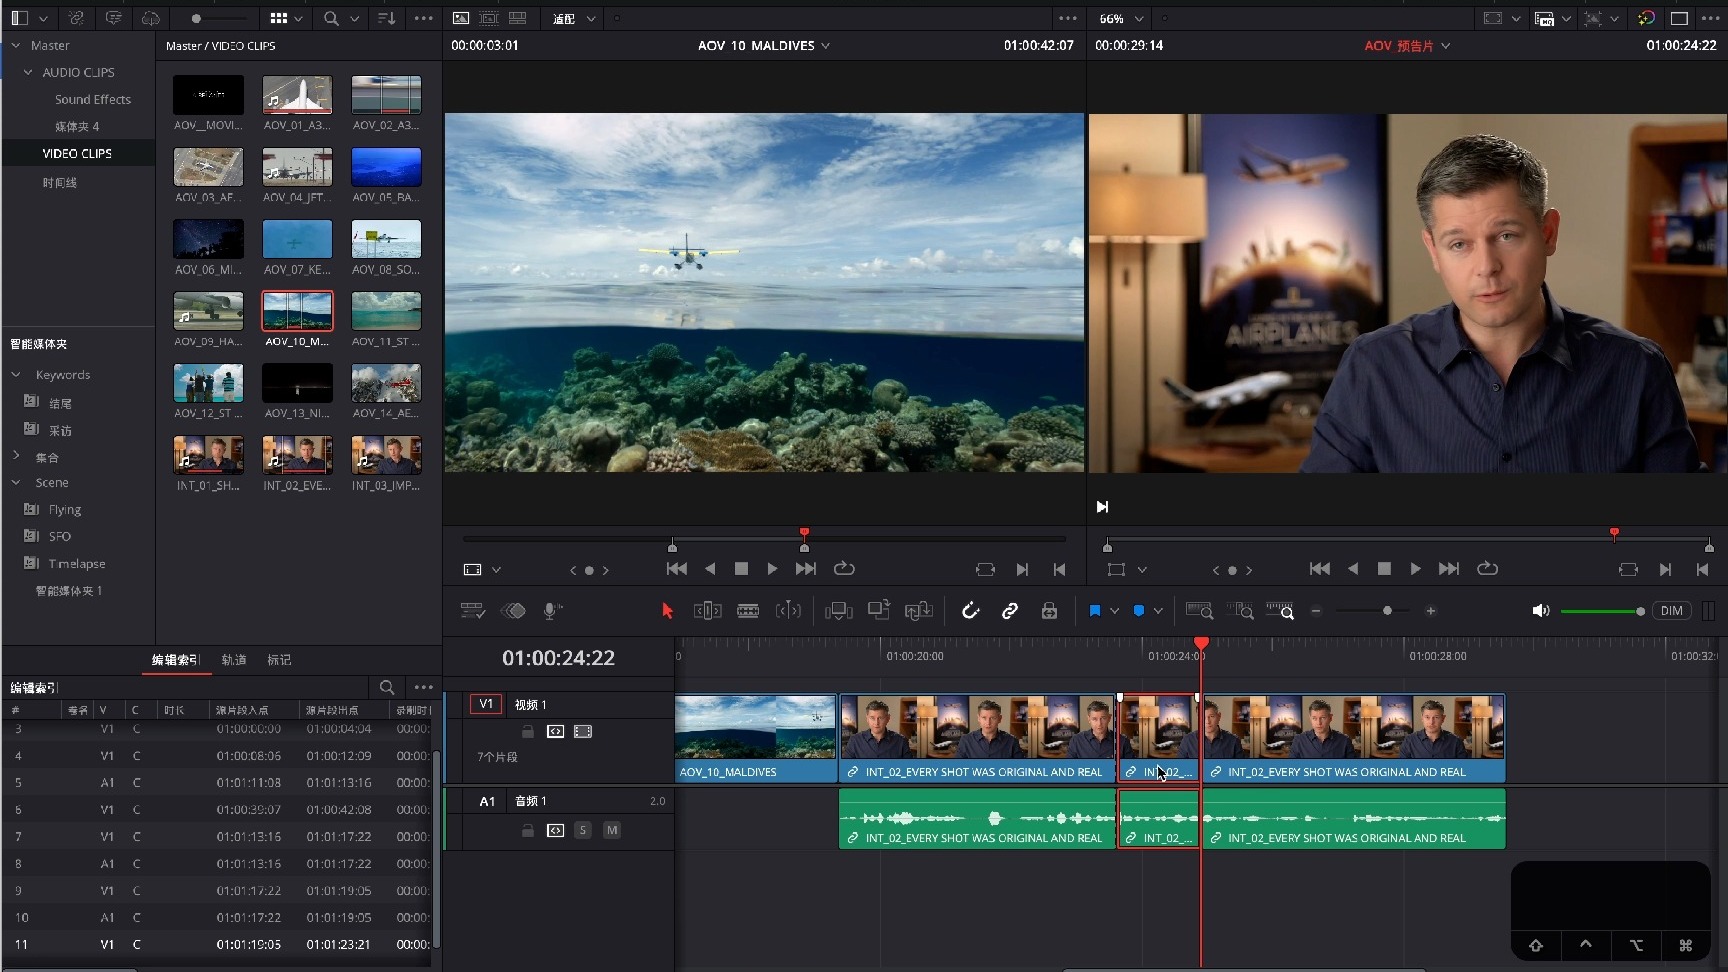The image size is (1728, 972).
Task: Mute audio via the speaker icon
Action: point(1540,611)
